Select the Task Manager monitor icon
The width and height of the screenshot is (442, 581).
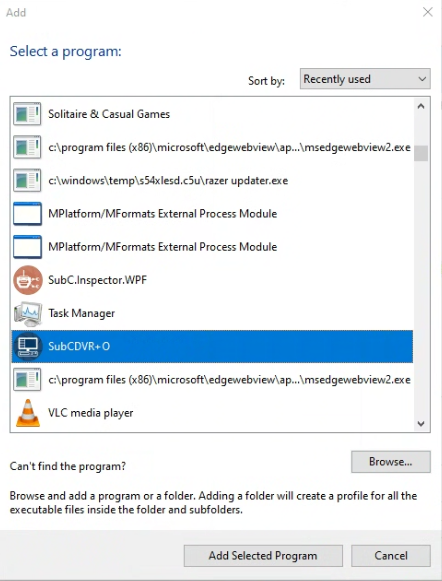point(27,313)
